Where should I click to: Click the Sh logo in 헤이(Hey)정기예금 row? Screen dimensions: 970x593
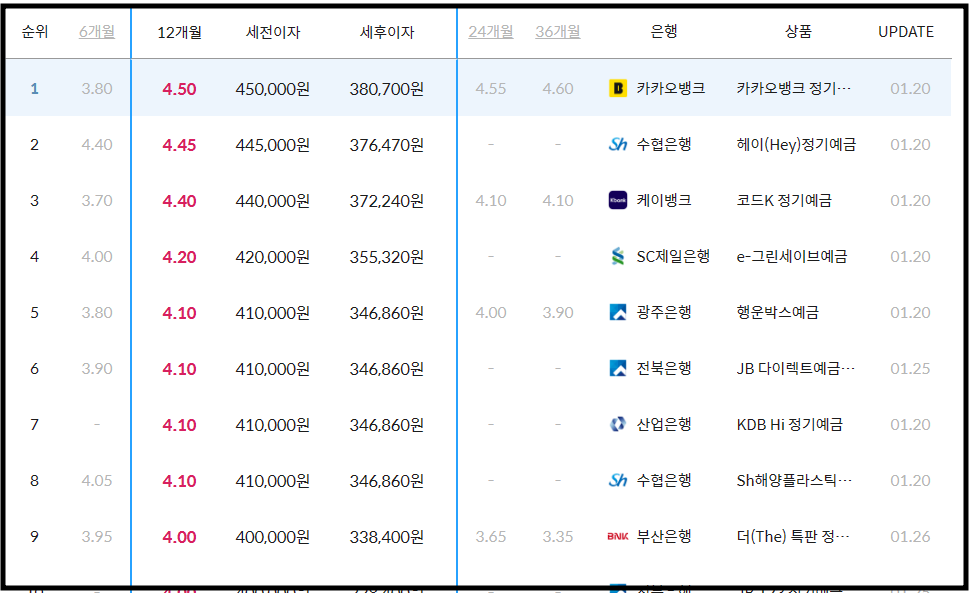pos(617,144)
